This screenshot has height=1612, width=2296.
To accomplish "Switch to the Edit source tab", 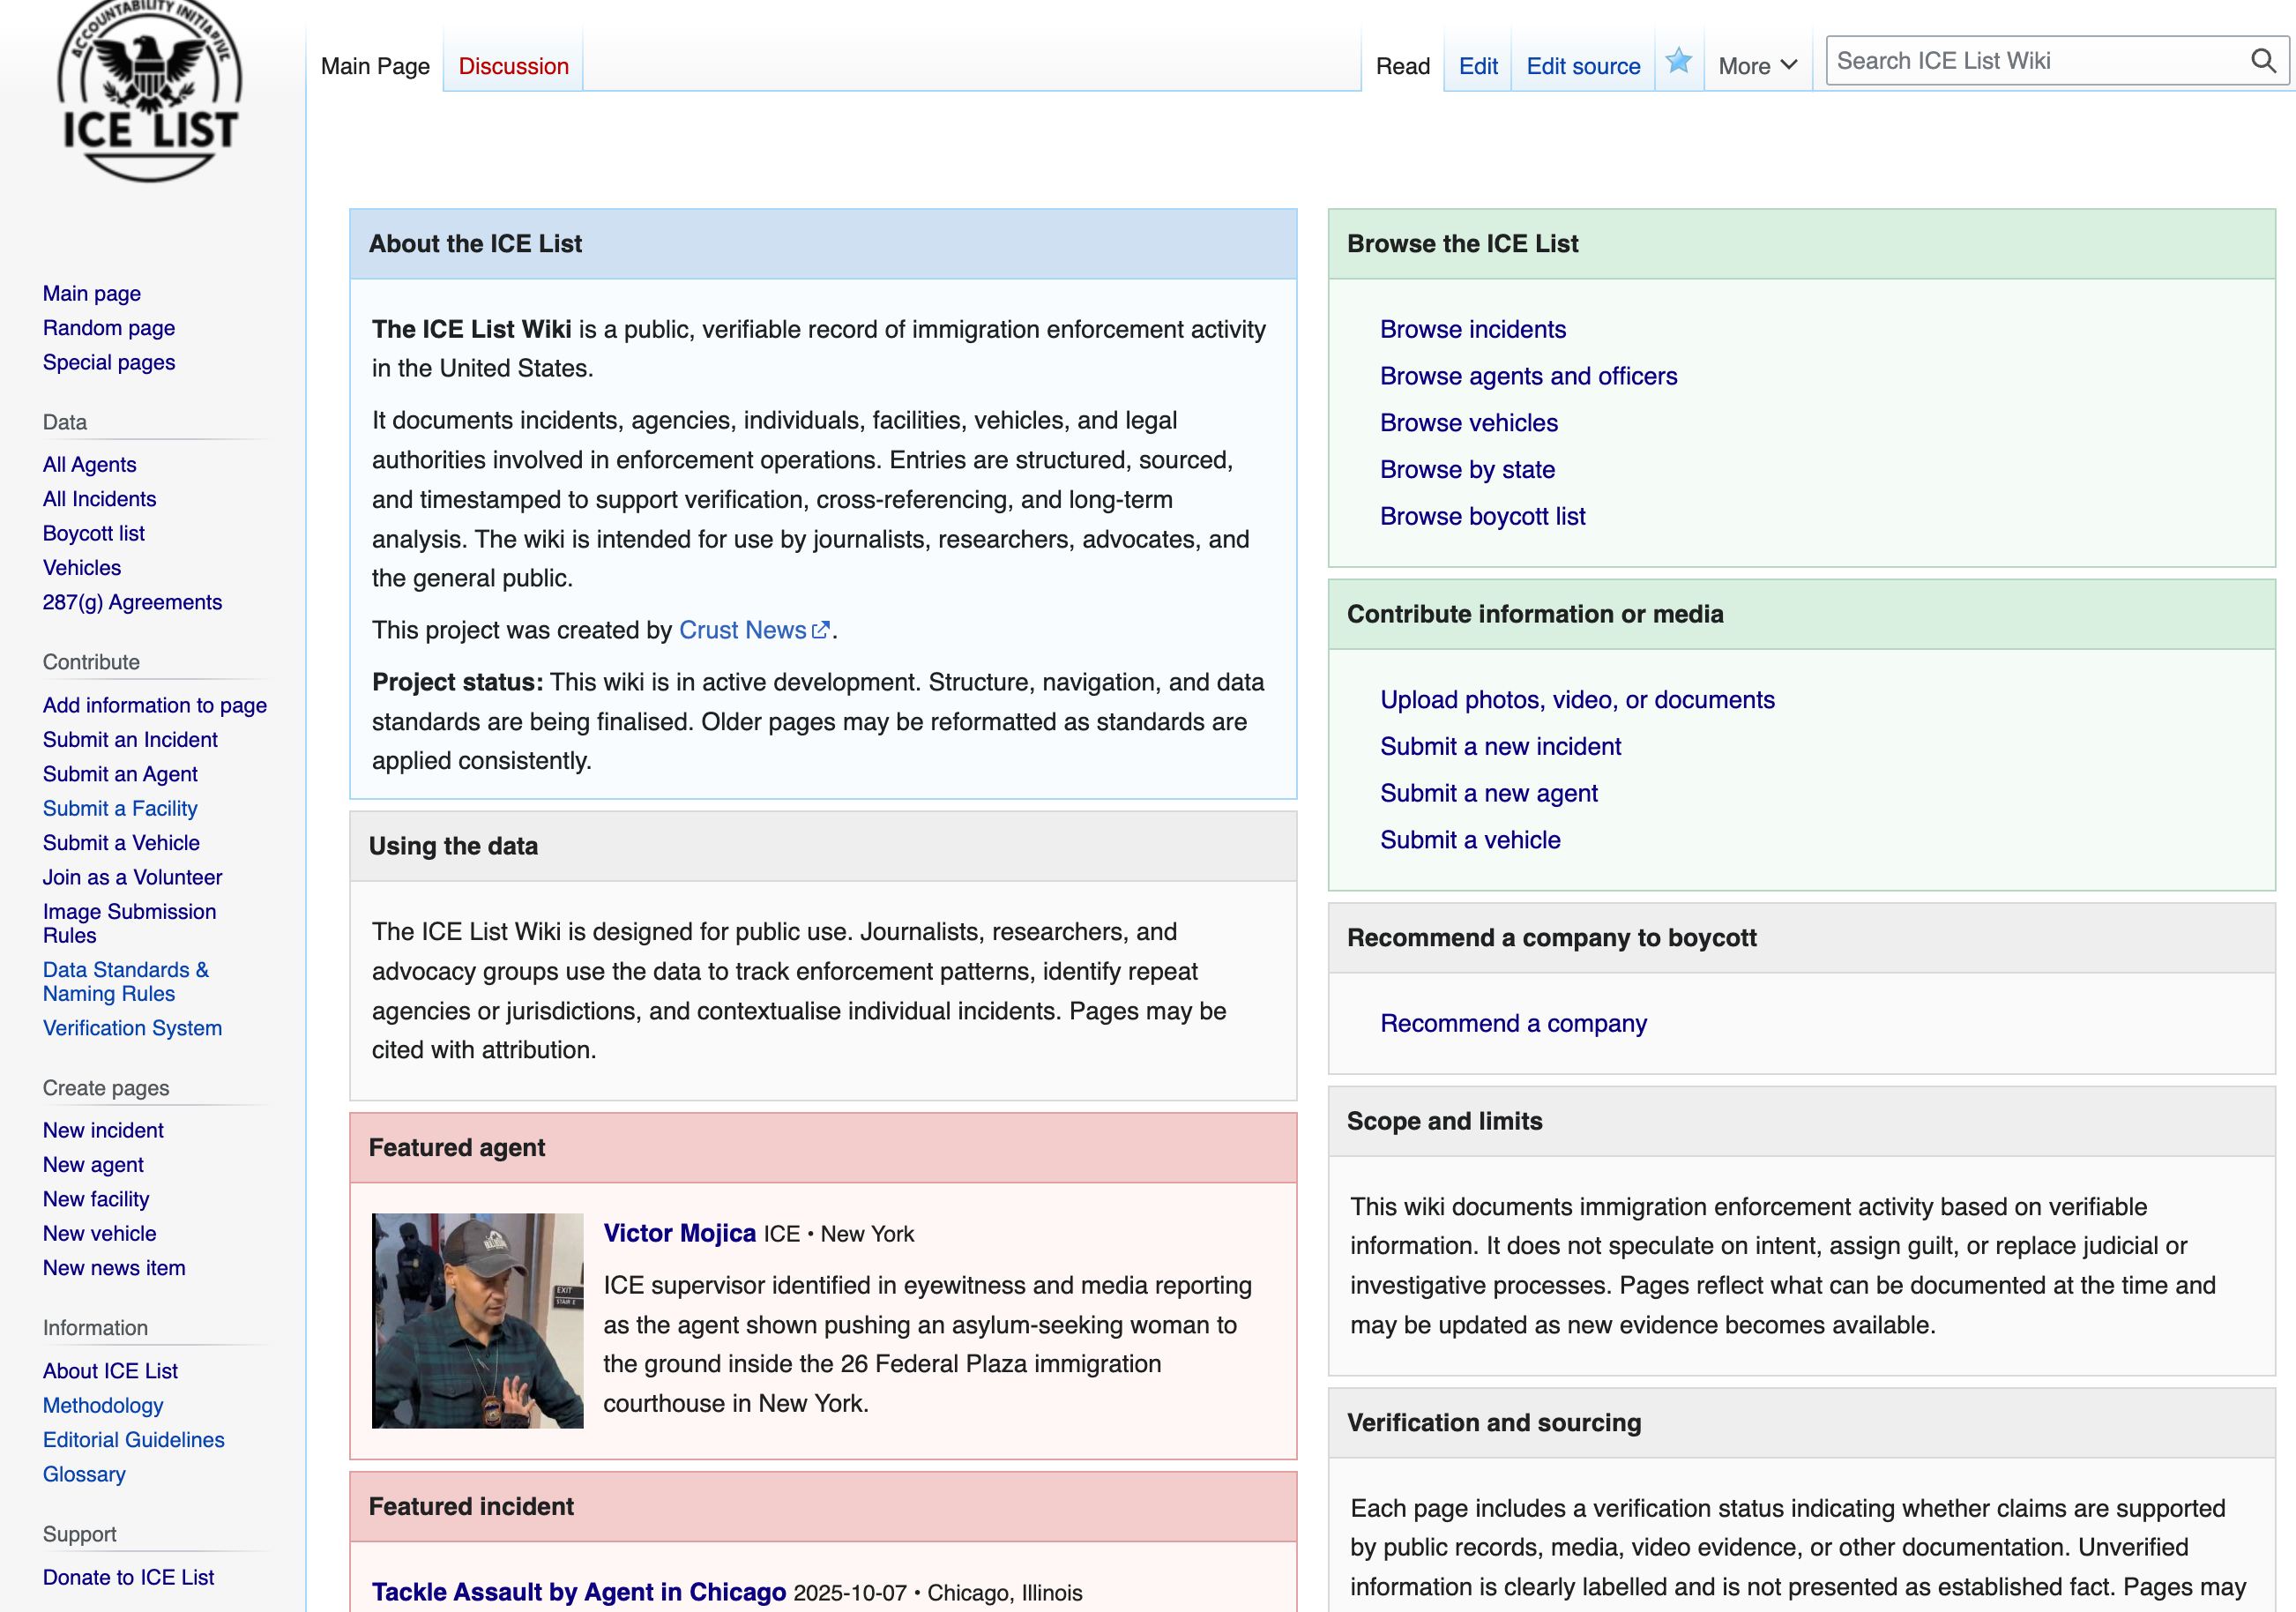I will (x=1582, y=66).
